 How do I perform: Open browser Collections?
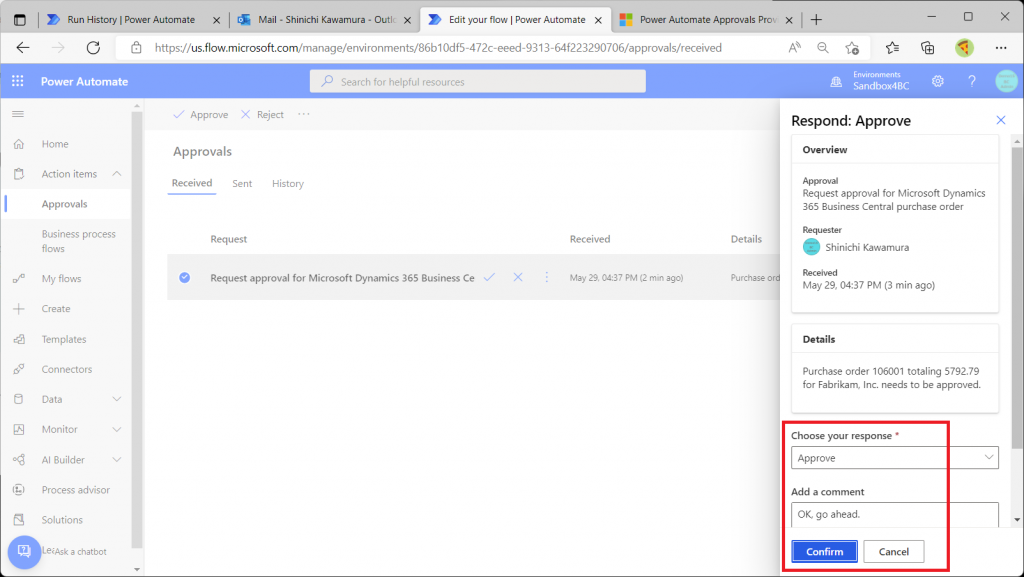click(x=927, y=48)
